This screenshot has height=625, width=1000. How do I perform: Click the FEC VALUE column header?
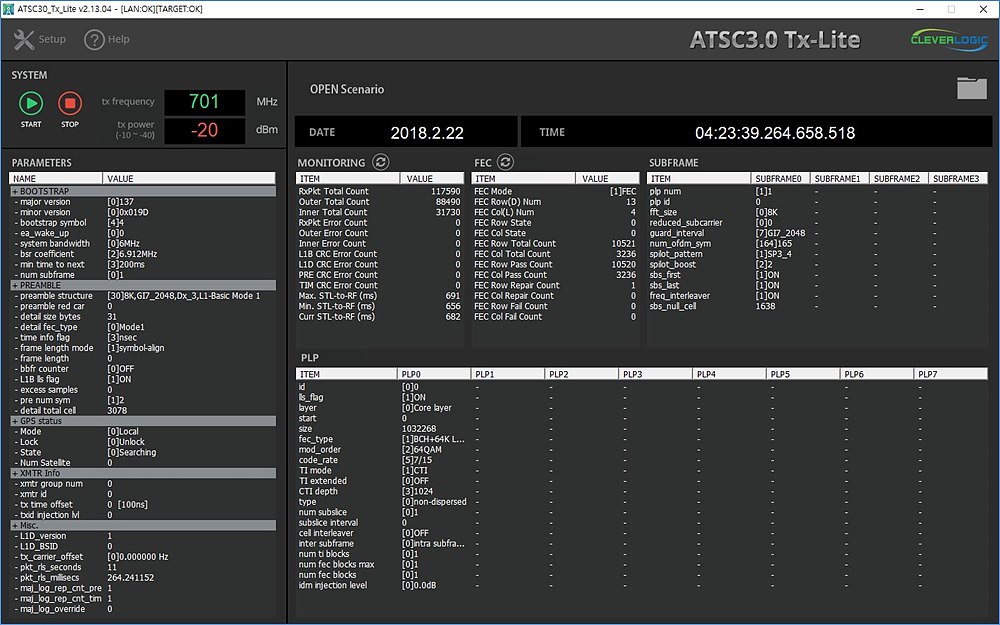(607, 179)
